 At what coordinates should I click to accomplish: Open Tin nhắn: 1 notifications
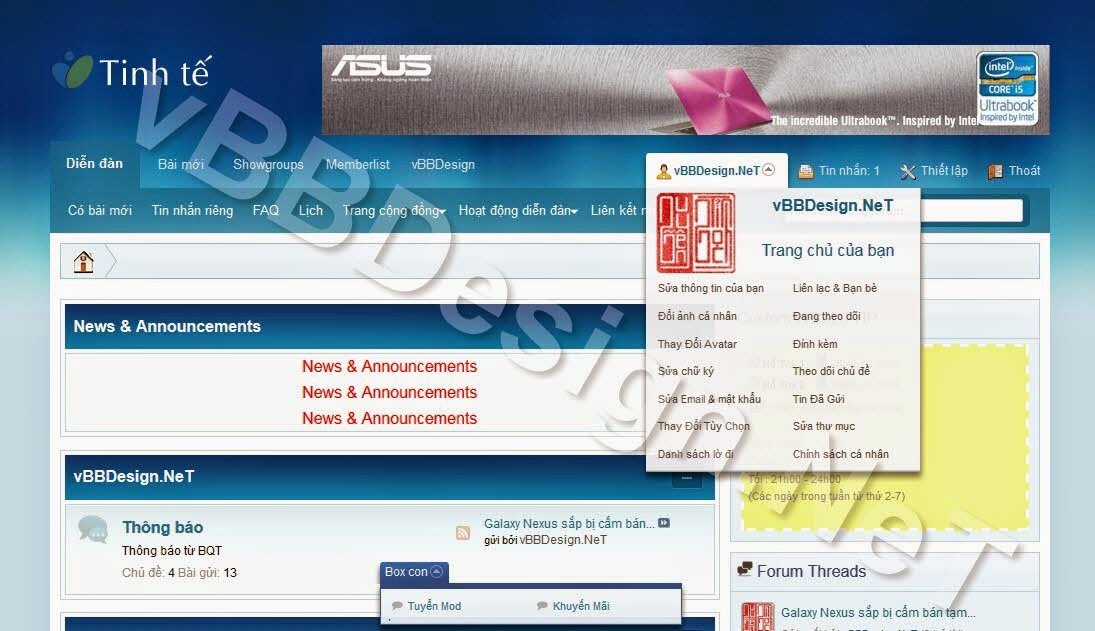coord(849,170)
